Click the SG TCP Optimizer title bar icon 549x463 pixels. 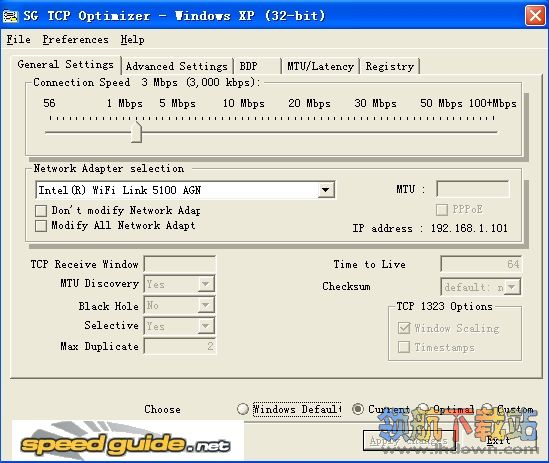click(10, 16)
